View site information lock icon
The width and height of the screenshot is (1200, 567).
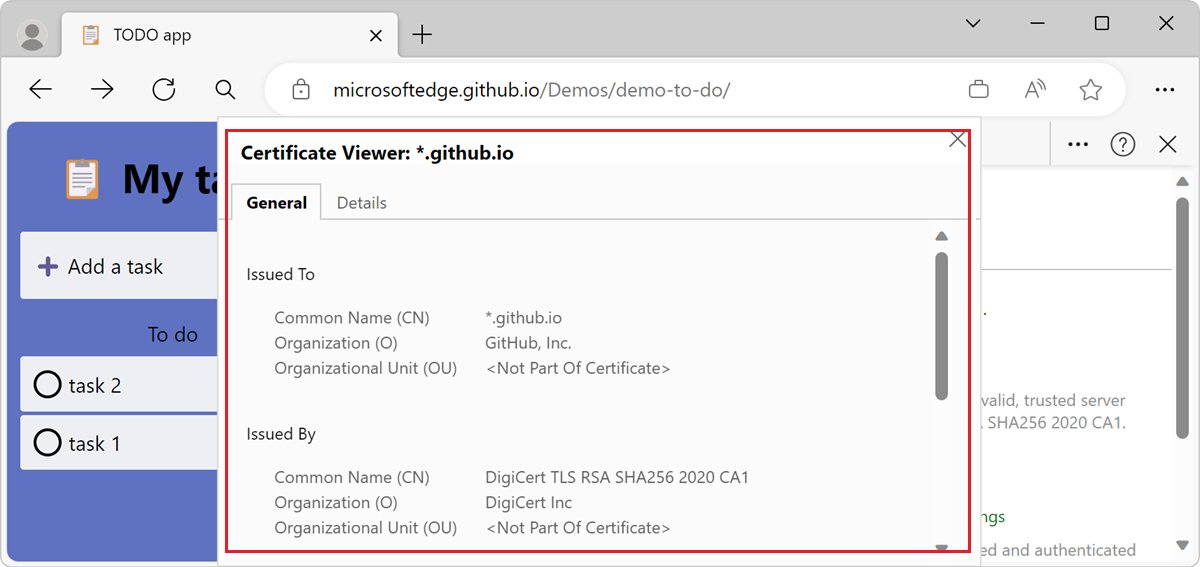pyautogui.click(x=300, y=90)
